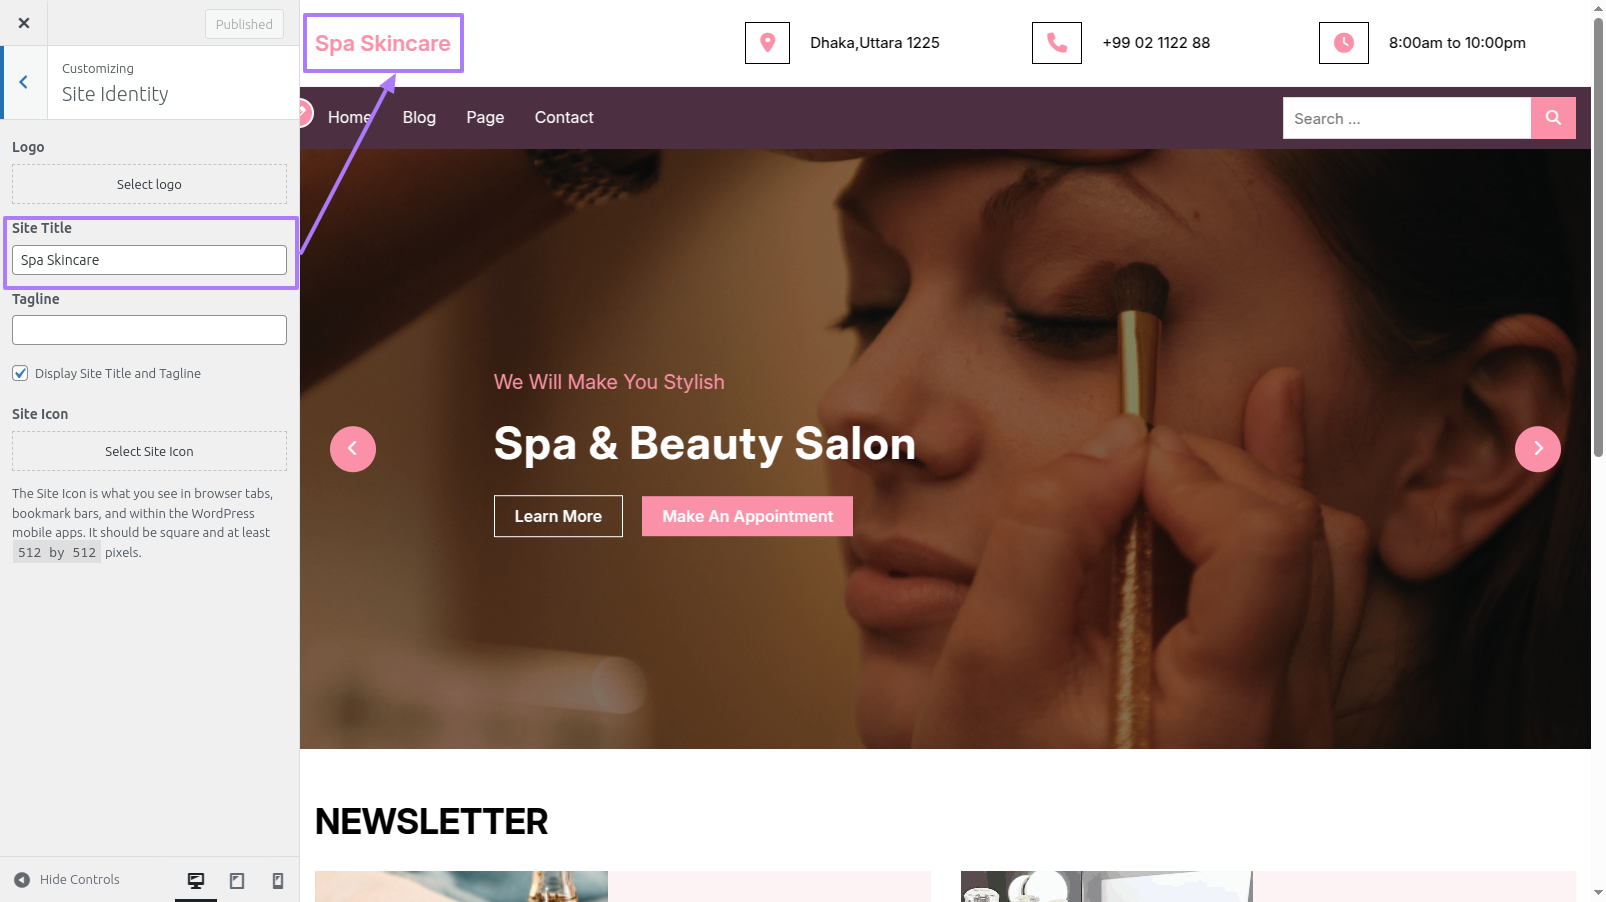
Task: Switch to desktop preview mode
Action: coord(196,880)
